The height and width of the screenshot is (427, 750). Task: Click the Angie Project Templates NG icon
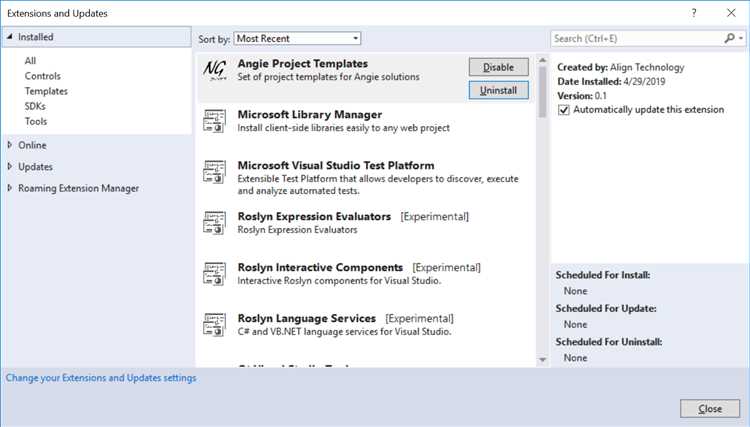click(x=214, y=70)
